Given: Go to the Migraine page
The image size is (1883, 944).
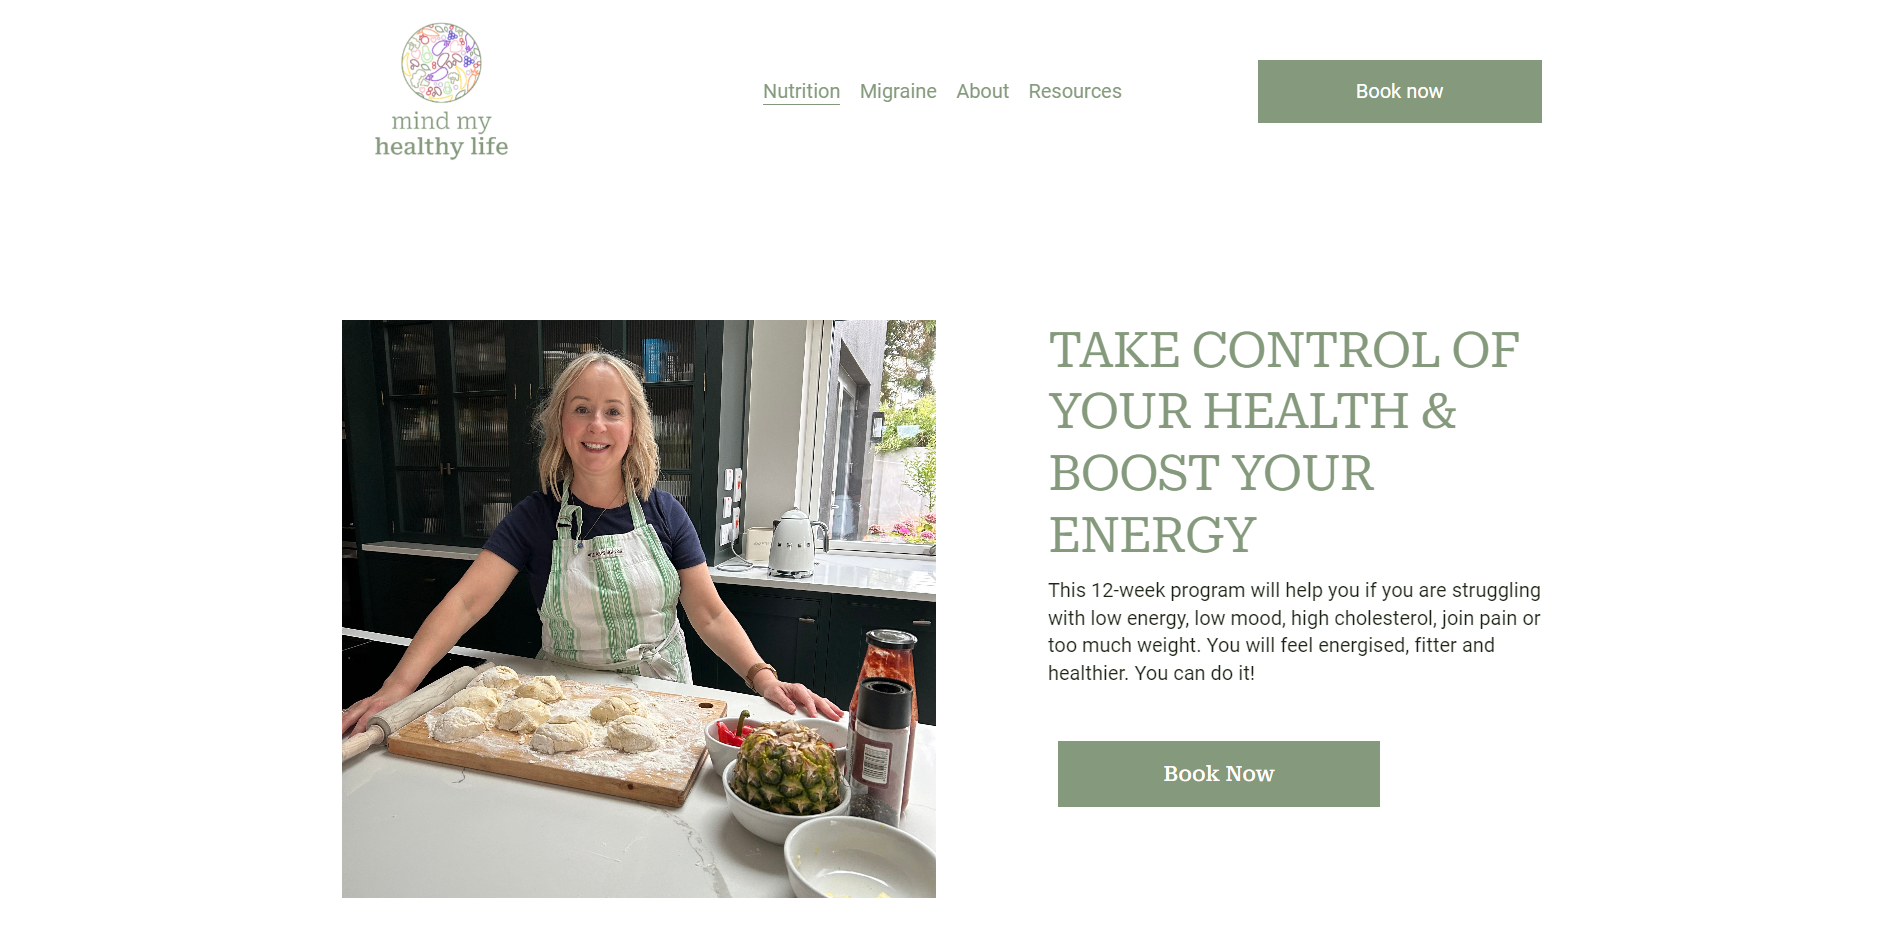Looking at the screenshot, I should [x=898, y=91].
